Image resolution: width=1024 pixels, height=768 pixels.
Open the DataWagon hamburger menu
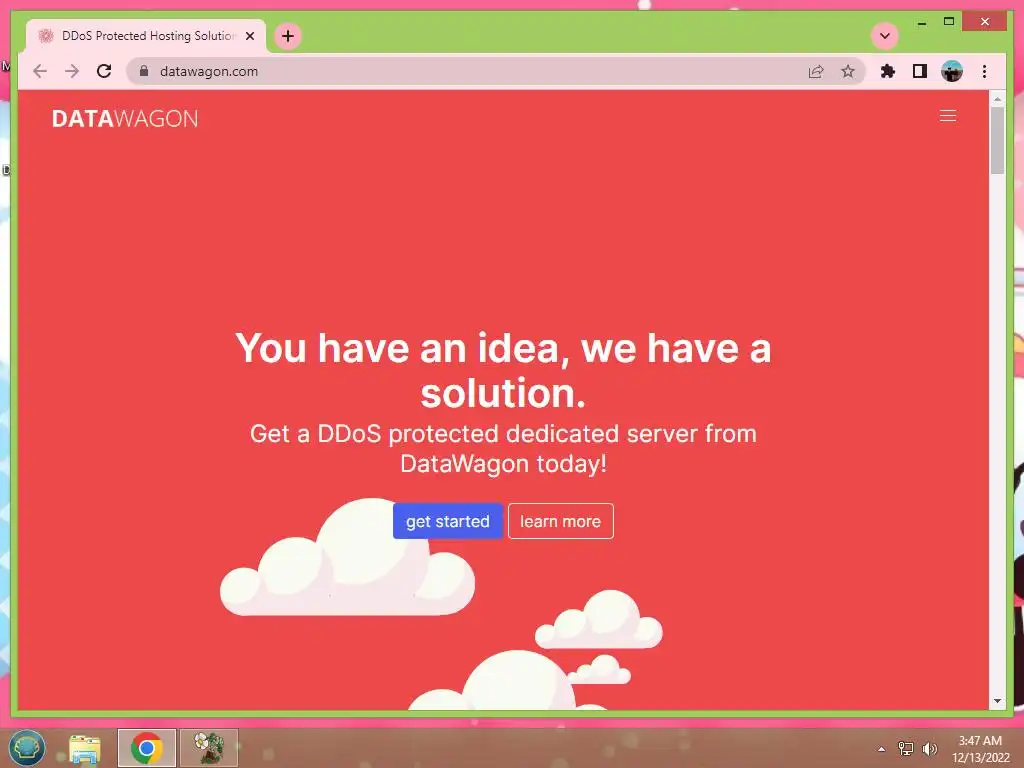point(948,116)
